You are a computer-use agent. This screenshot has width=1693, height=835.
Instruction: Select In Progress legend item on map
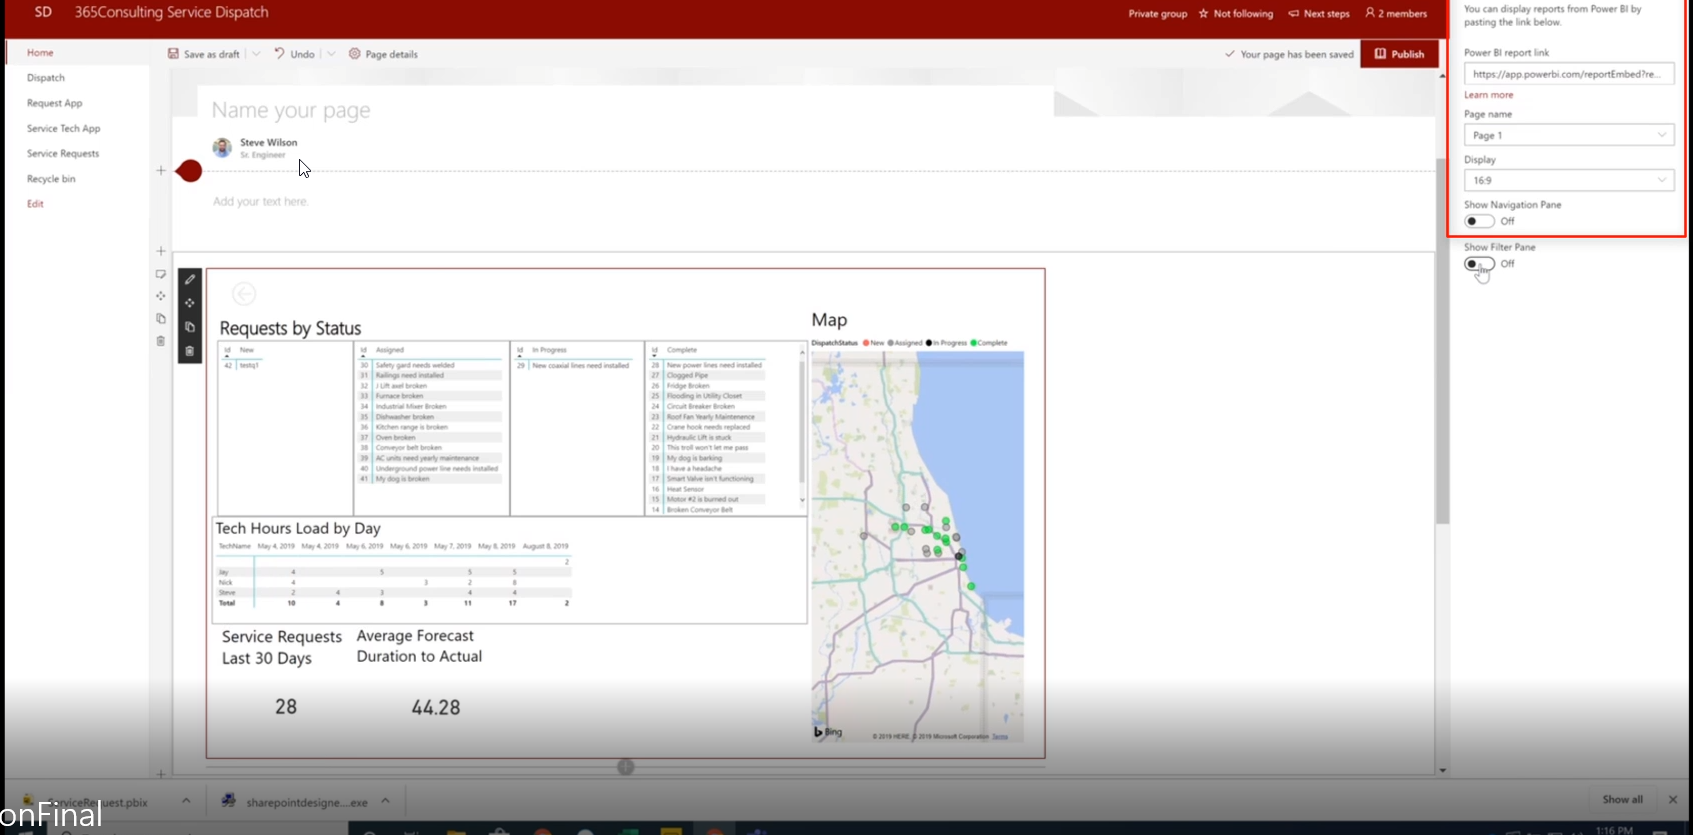946,343
